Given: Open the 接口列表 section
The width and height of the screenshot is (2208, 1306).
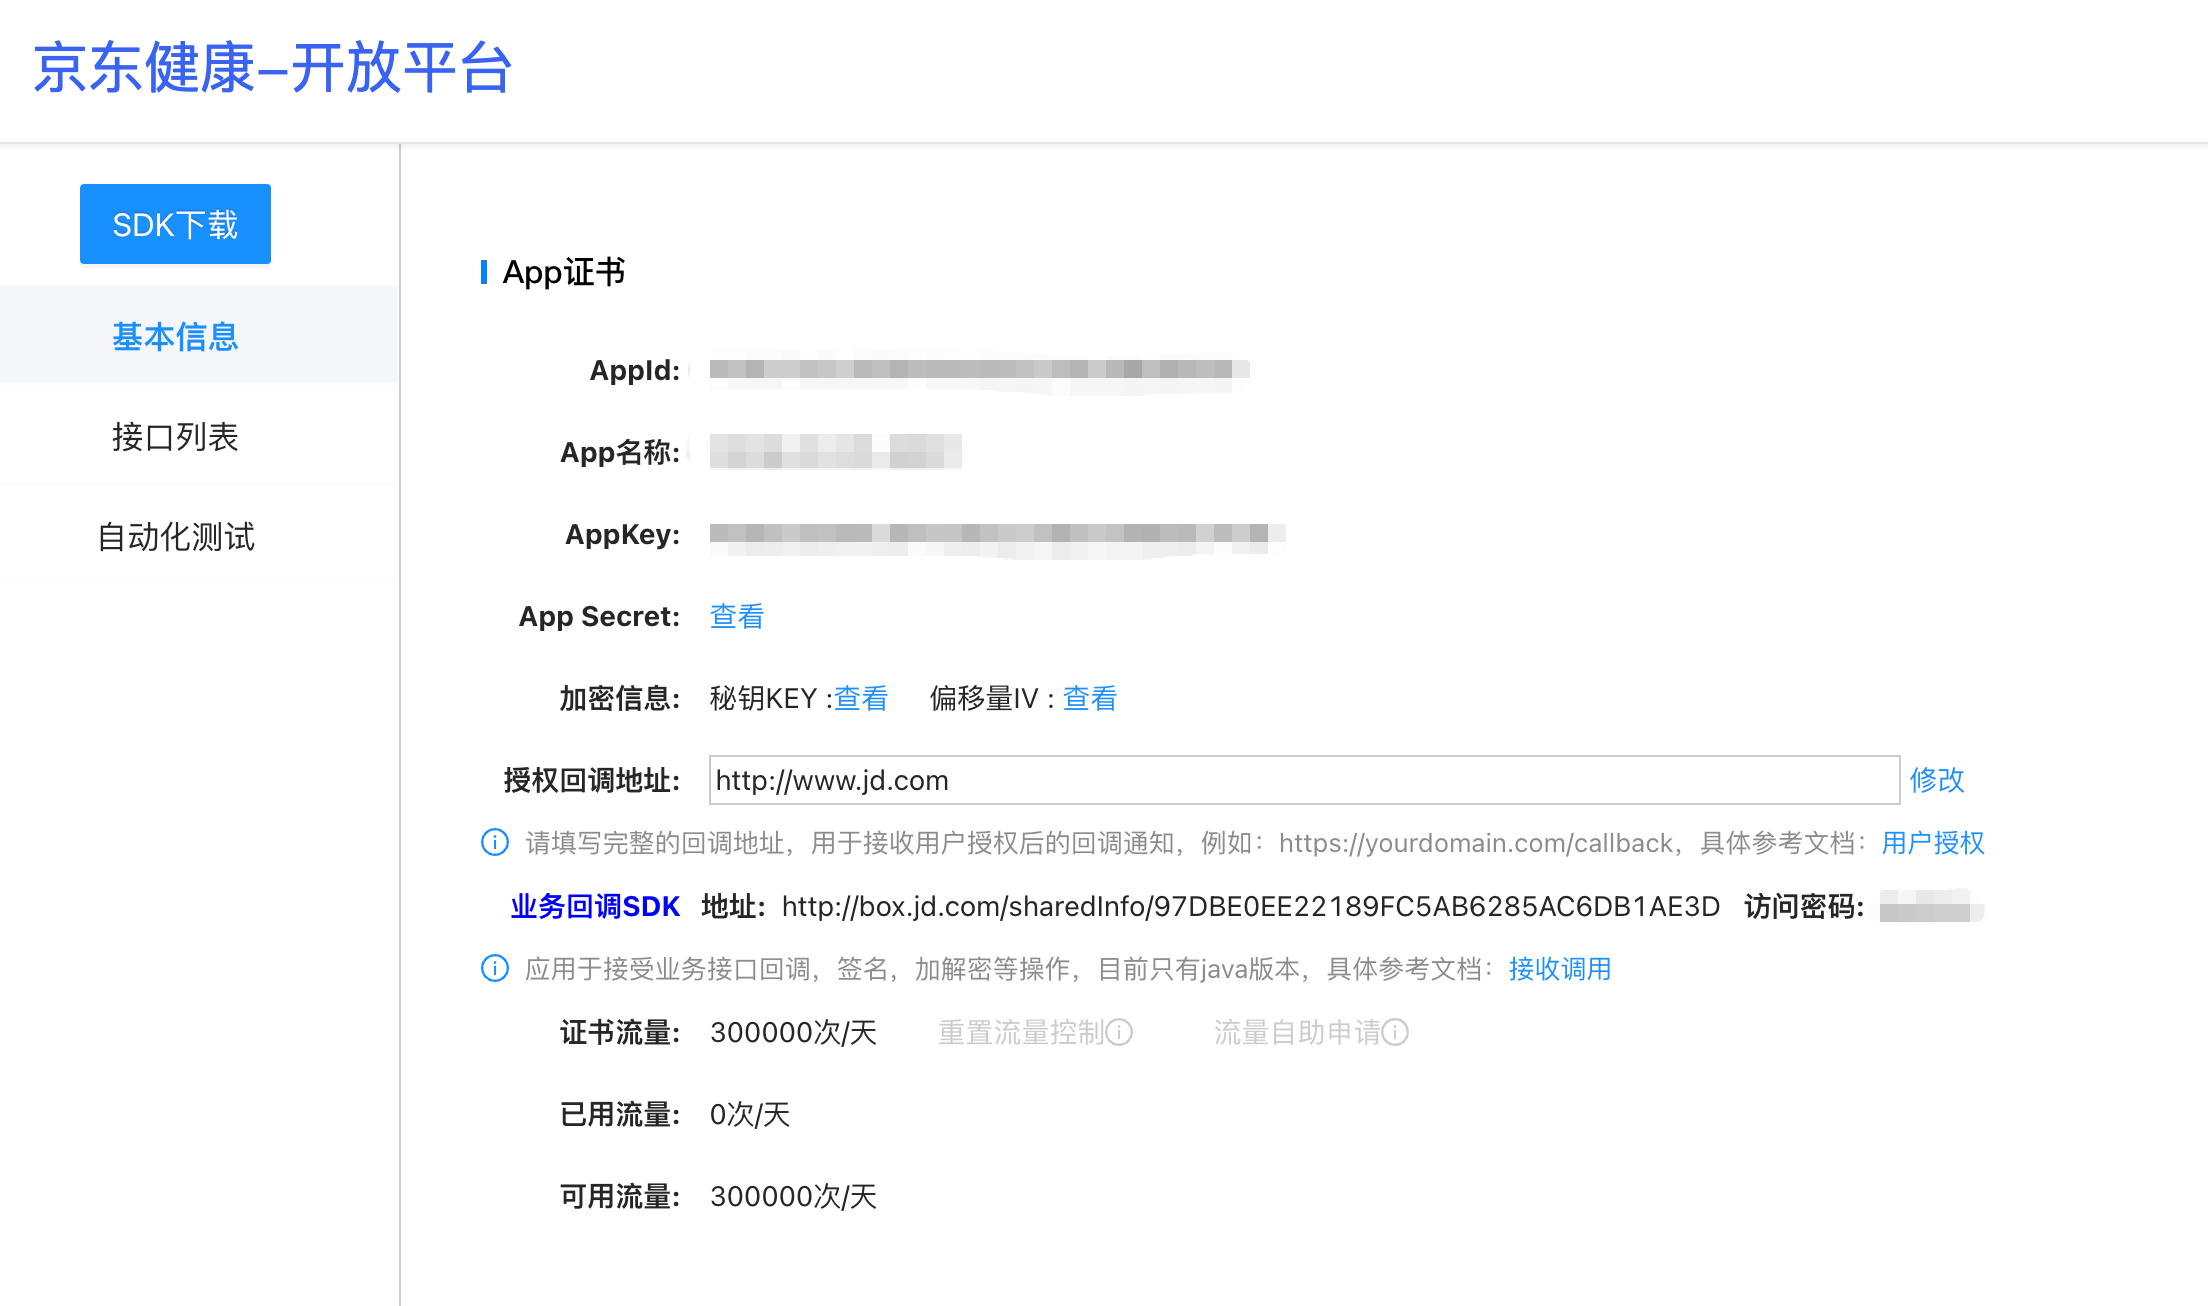Looking at the screenshot, I should point(175,437).
